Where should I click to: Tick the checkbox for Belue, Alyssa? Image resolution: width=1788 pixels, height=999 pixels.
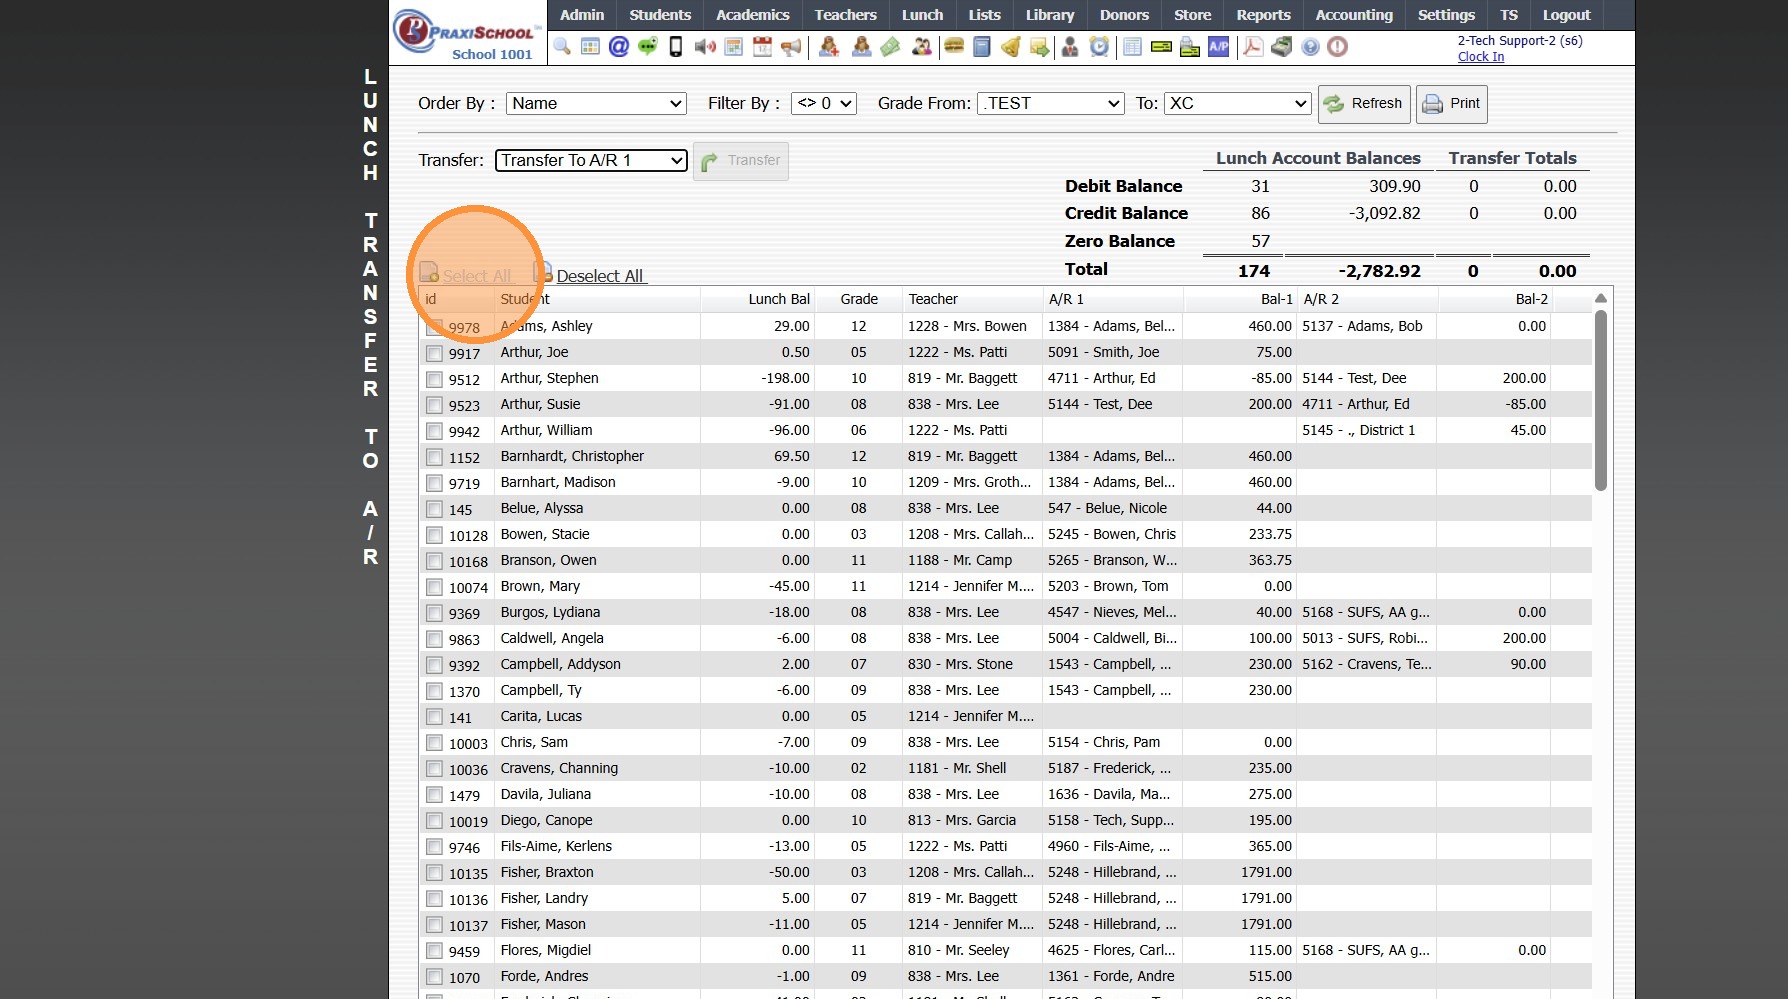click(x=434, y=509)
